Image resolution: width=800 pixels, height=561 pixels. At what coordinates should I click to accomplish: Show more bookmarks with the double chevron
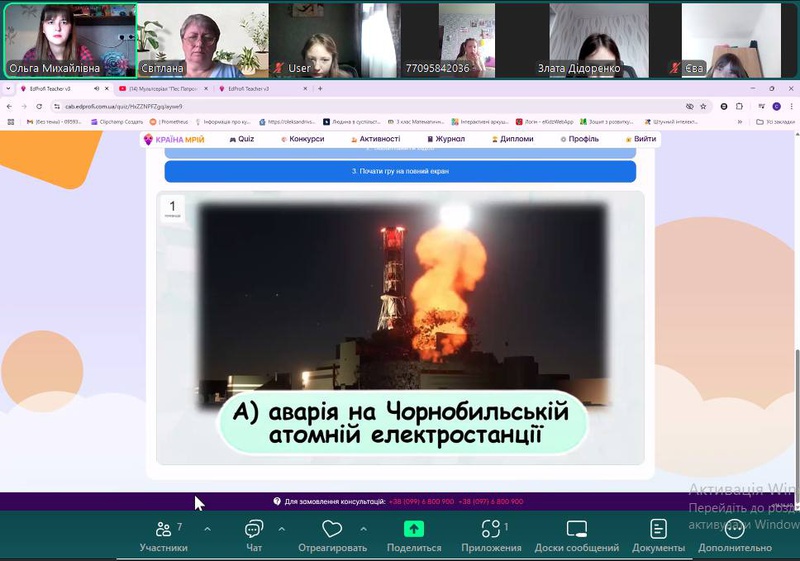(x=740, y=122)
